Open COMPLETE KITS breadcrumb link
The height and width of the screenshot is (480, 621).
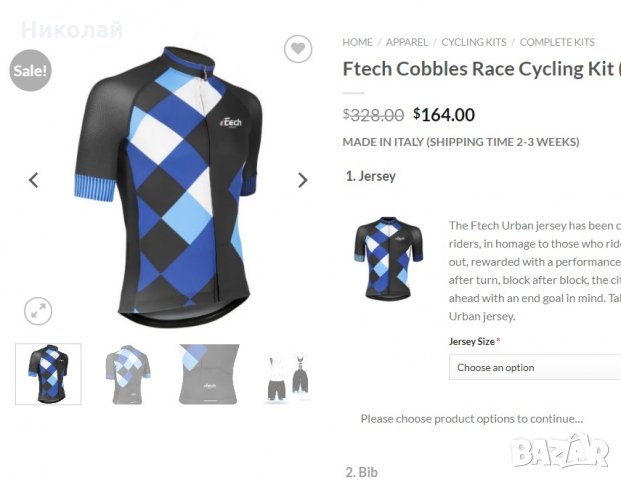pos(557,42)
